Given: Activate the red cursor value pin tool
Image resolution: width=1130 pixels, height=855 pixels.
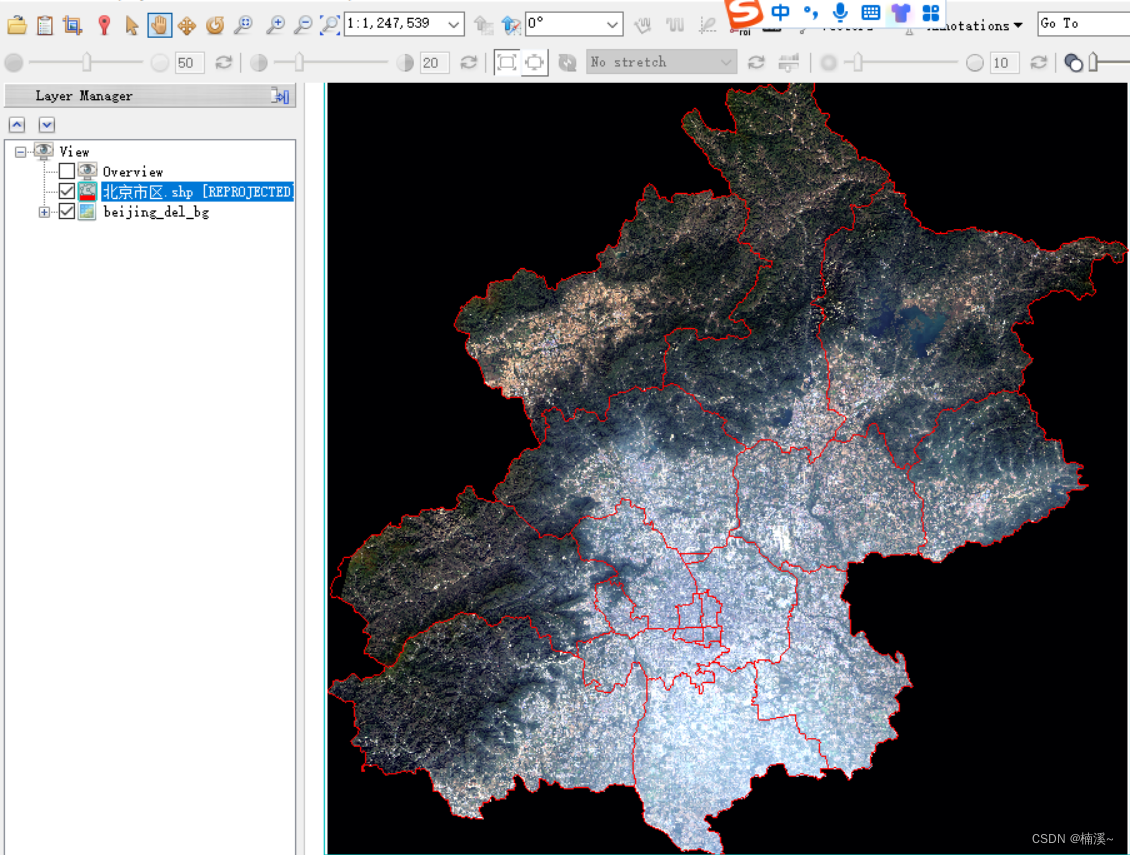Looking at the screenshot, I should point(104,25).
